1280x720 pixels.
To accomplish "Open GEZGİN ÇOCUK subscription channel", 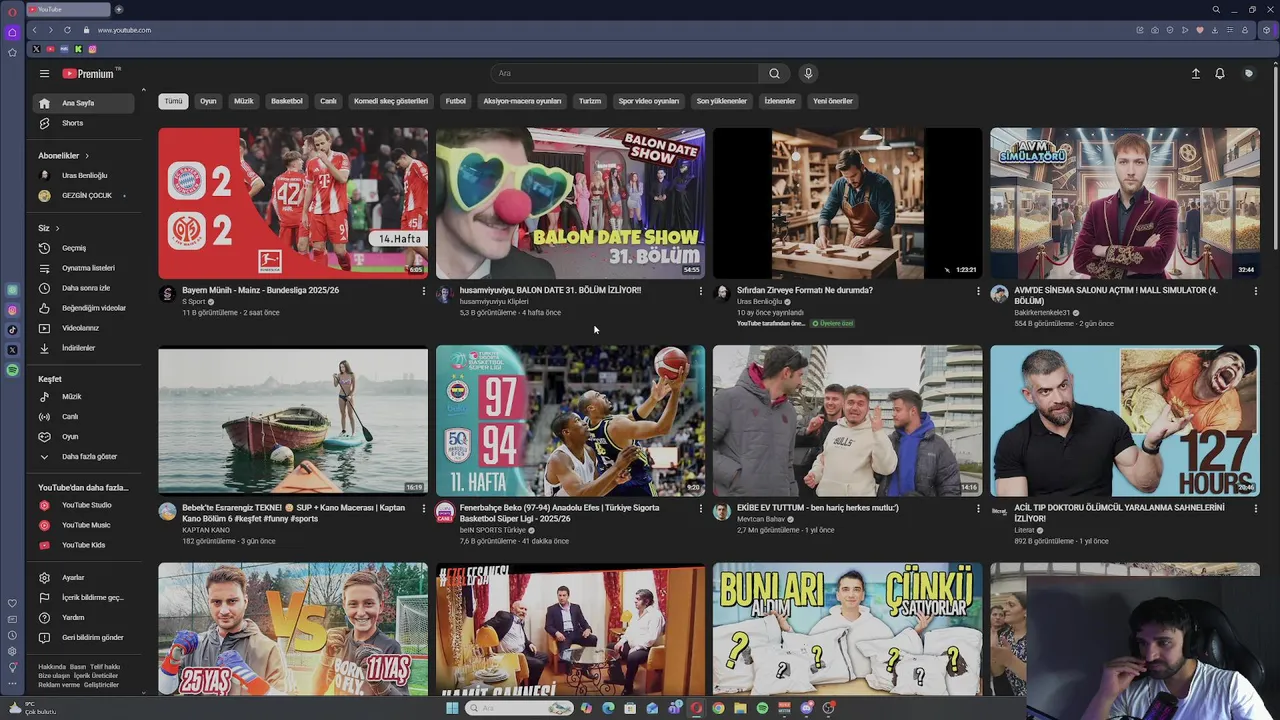I will coord(84,195).
